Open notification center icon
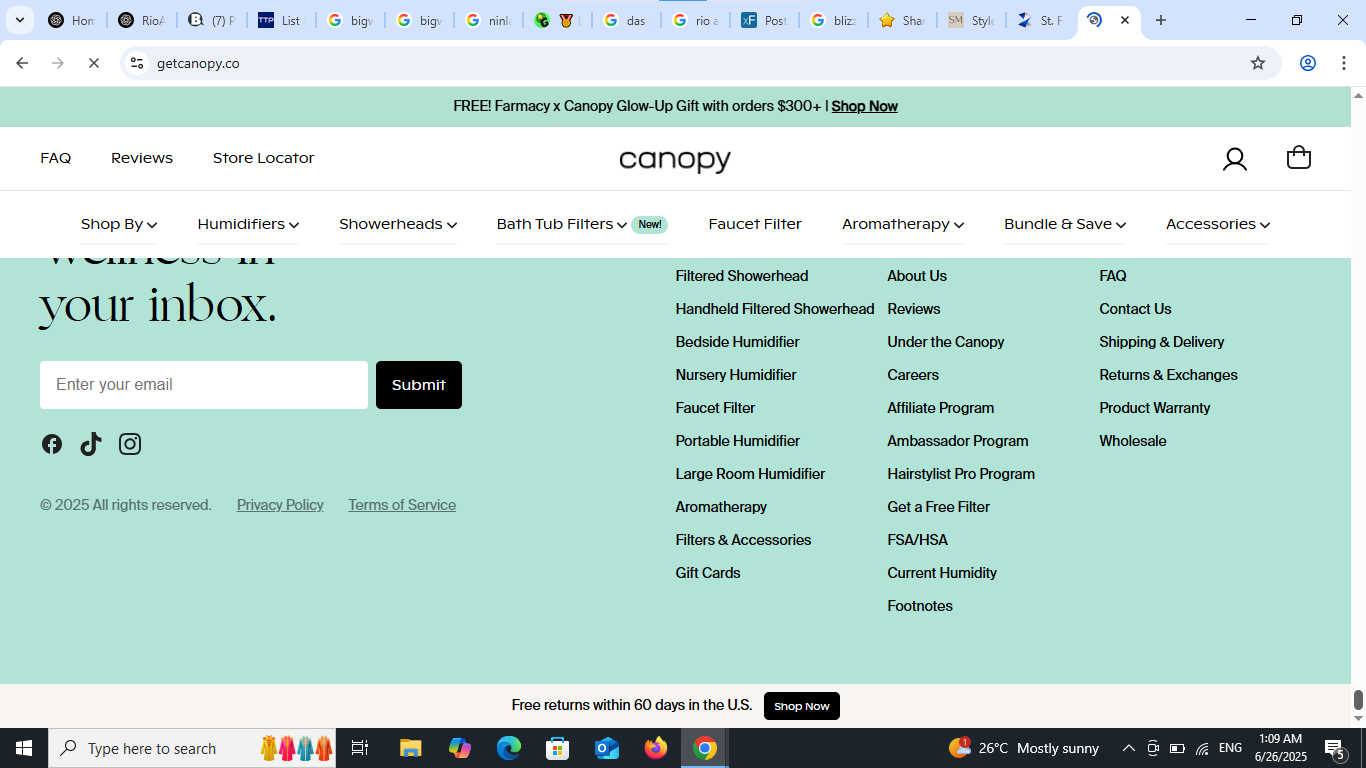The width and height of the screenshot is (1366, 768). [1335, 748]
